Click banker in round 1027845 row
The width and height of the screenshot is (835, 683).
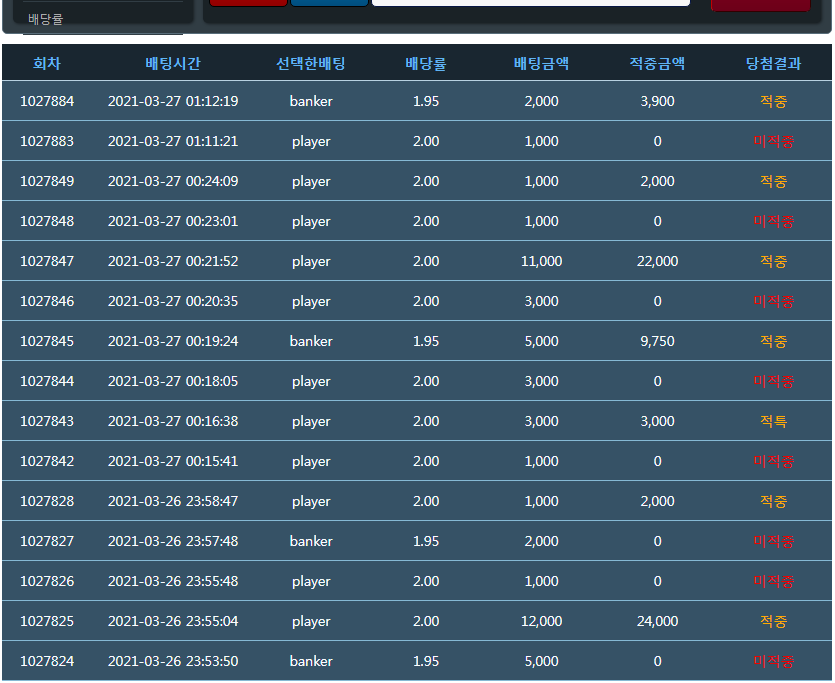[311, 341]
